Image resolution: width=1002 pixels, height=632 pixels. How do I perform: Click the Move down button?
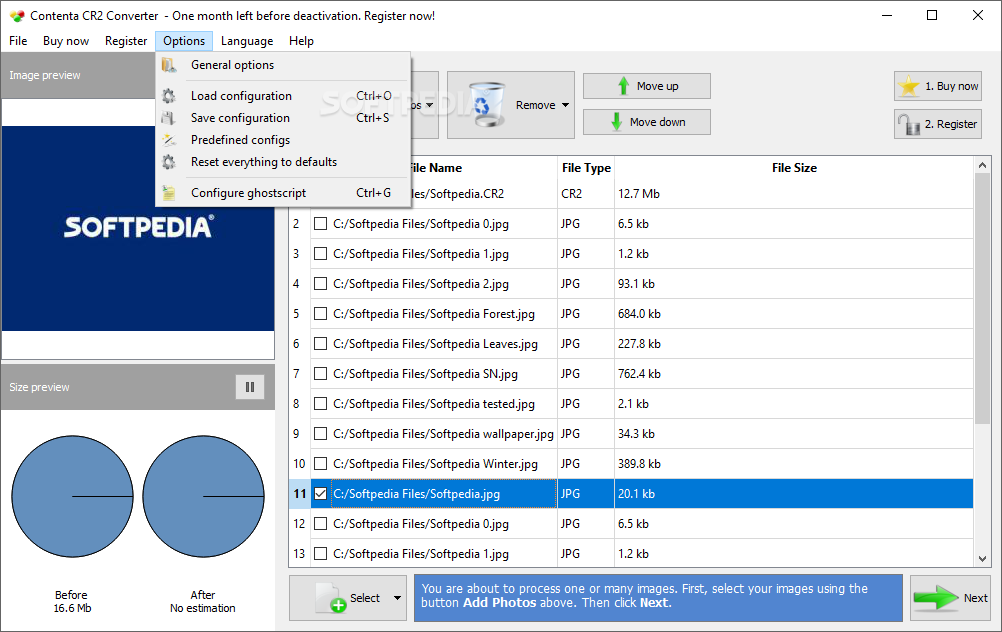coord(647,122)
